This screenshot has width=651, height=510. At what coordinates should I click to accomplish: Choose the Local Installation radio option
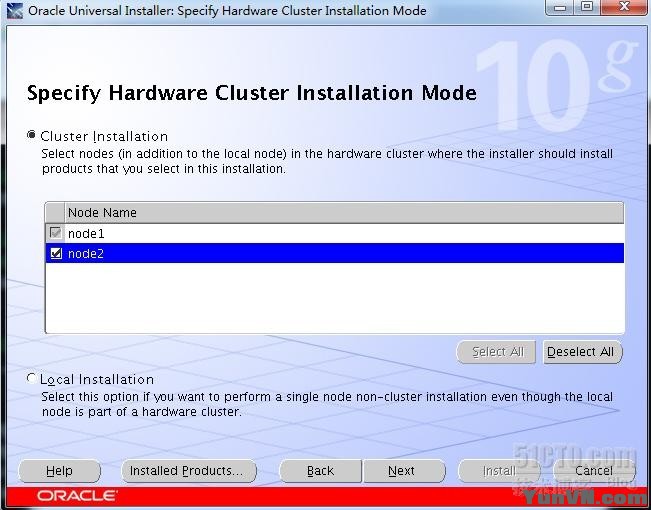click(31, 378)
